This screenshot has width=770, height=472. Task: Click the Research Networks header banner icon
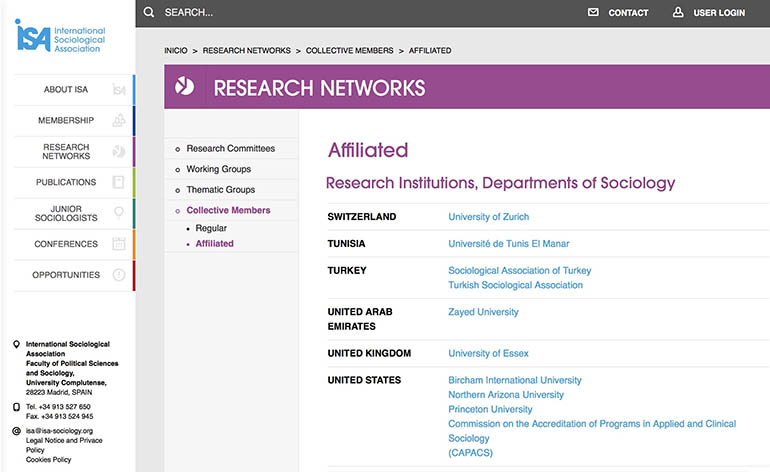pos(185,86)
